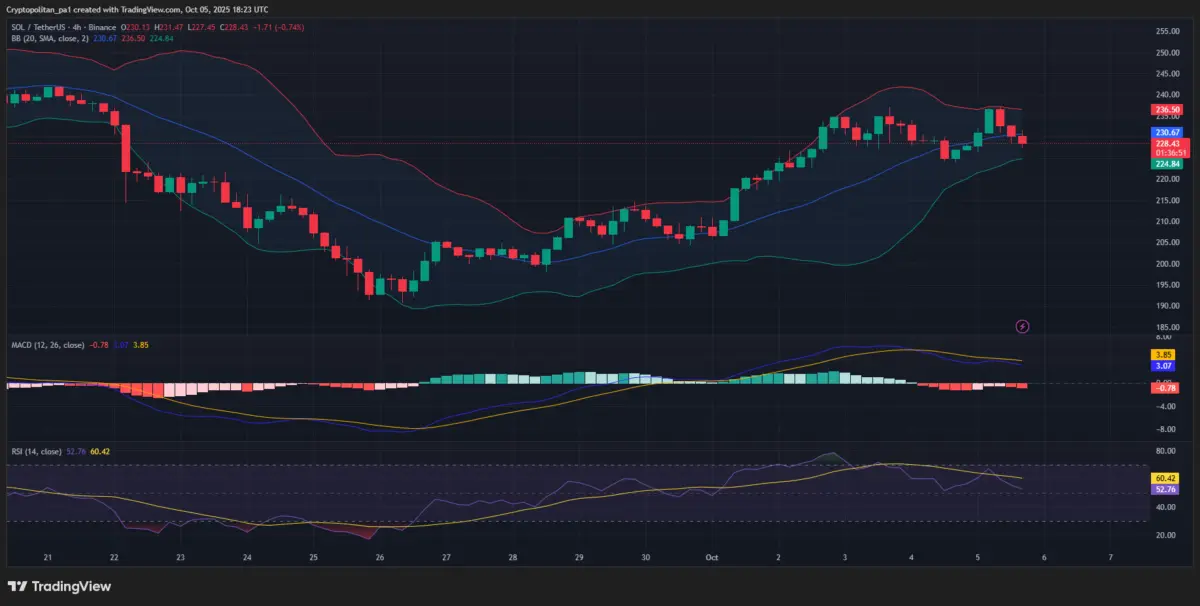The image size is (1200, 606).
Task: Click the TradingView wordmark text
Action: tap(72, 587)
